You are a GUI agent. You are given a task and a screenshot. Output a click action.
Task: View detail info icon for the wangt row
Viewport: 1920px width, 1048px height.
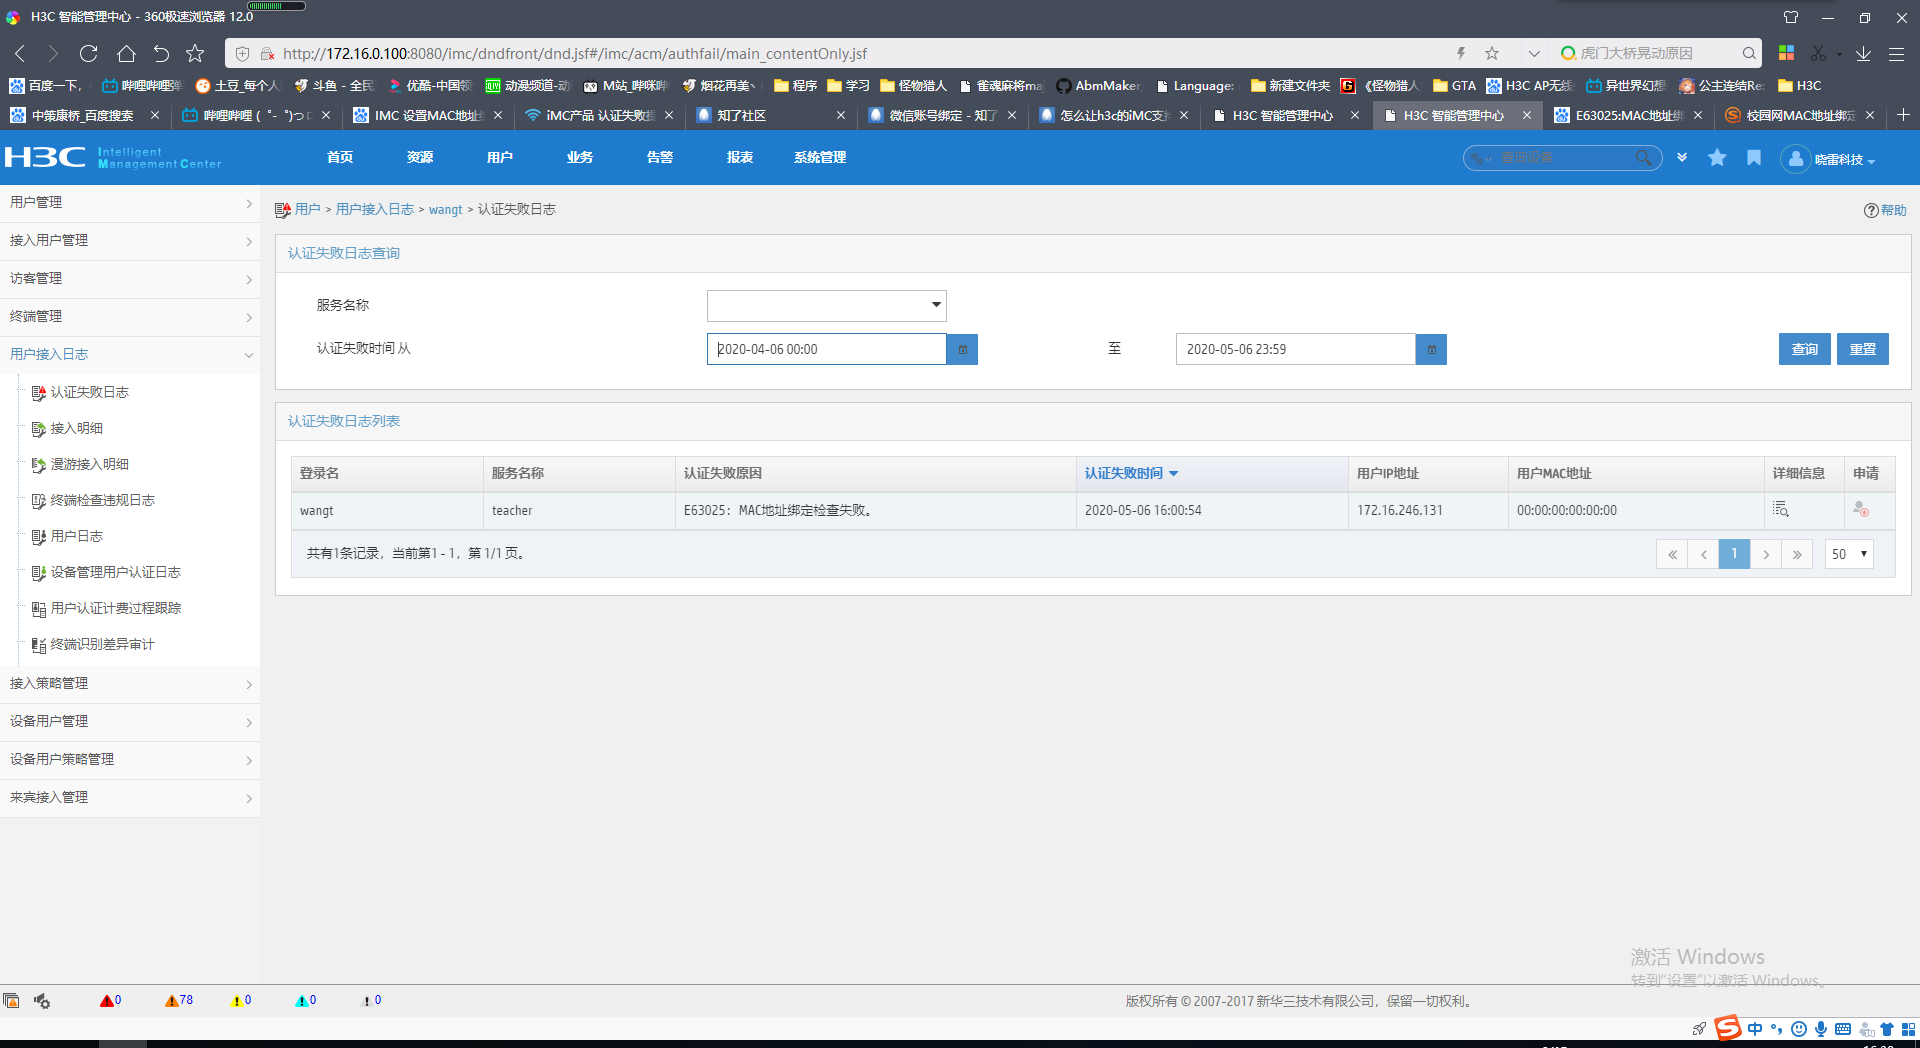(x=1781, y=509)
